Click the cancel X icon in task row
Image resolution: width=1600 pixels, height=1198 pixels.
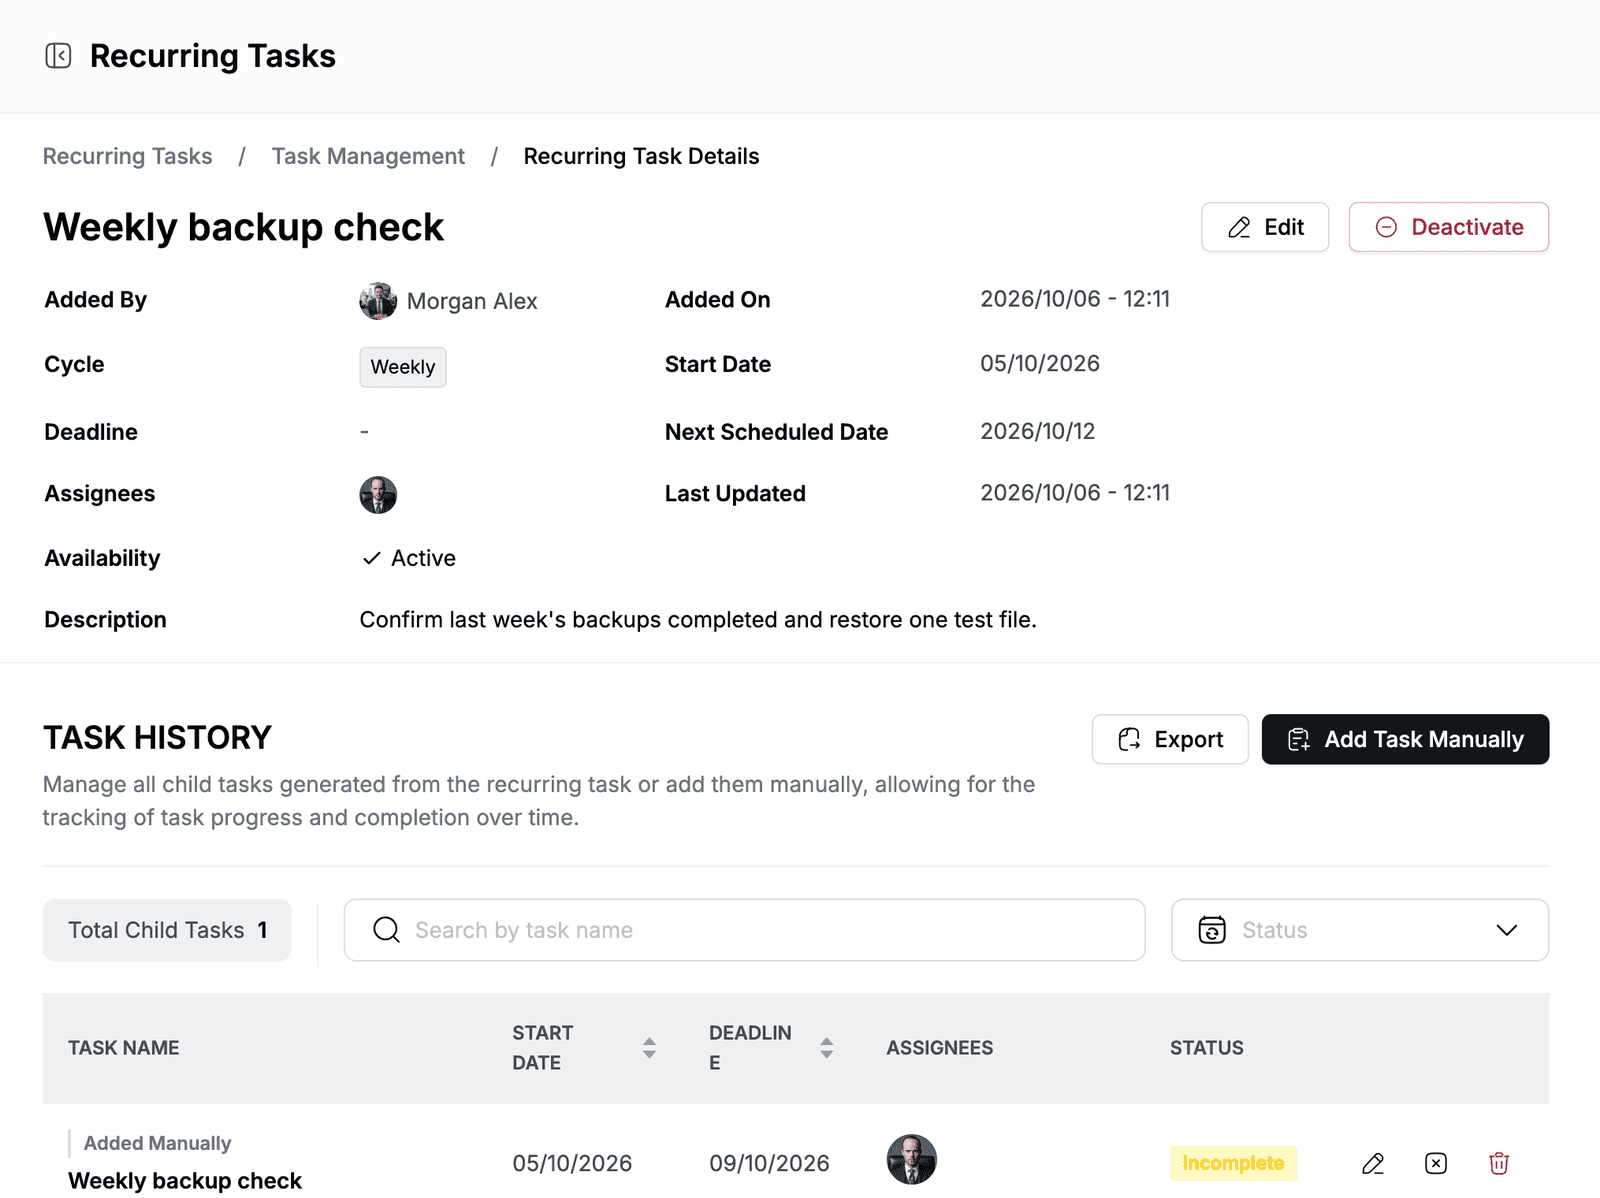[x=1436, y=1163]
